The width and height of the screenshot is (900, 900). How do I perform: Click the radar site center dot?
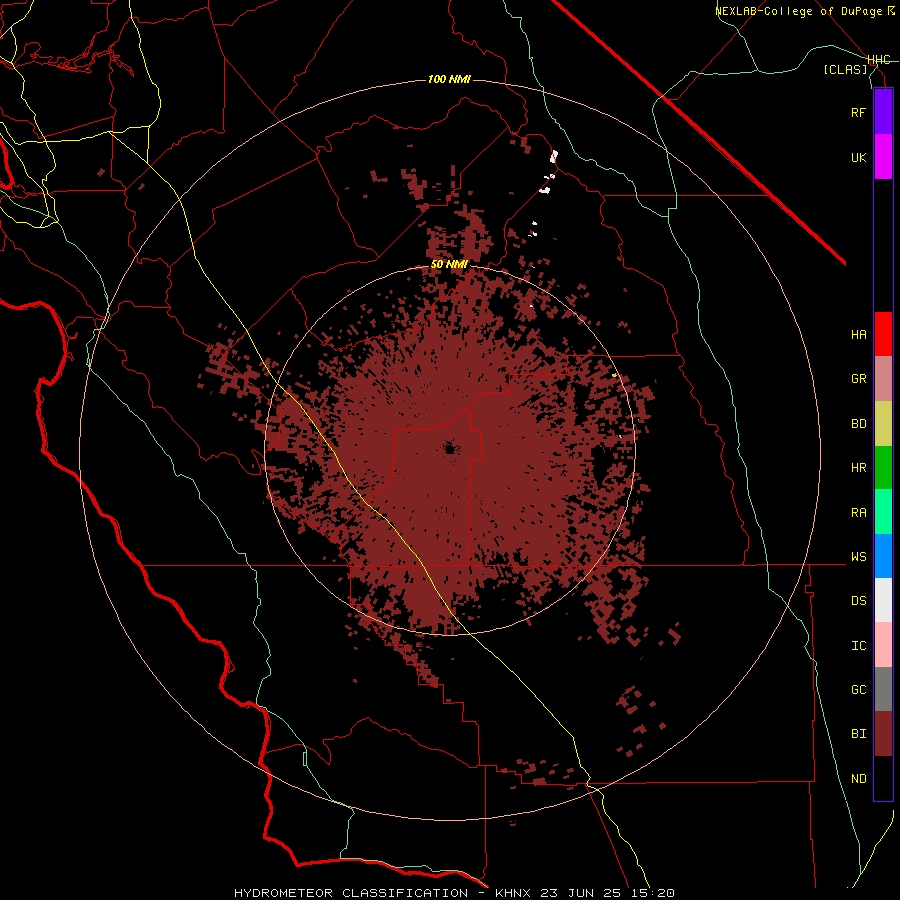449,448
